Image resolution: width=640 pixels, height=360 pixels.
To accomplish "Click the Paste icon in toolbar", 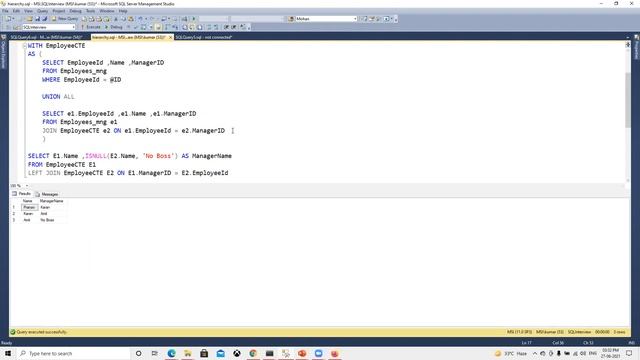I will point(131,19).
